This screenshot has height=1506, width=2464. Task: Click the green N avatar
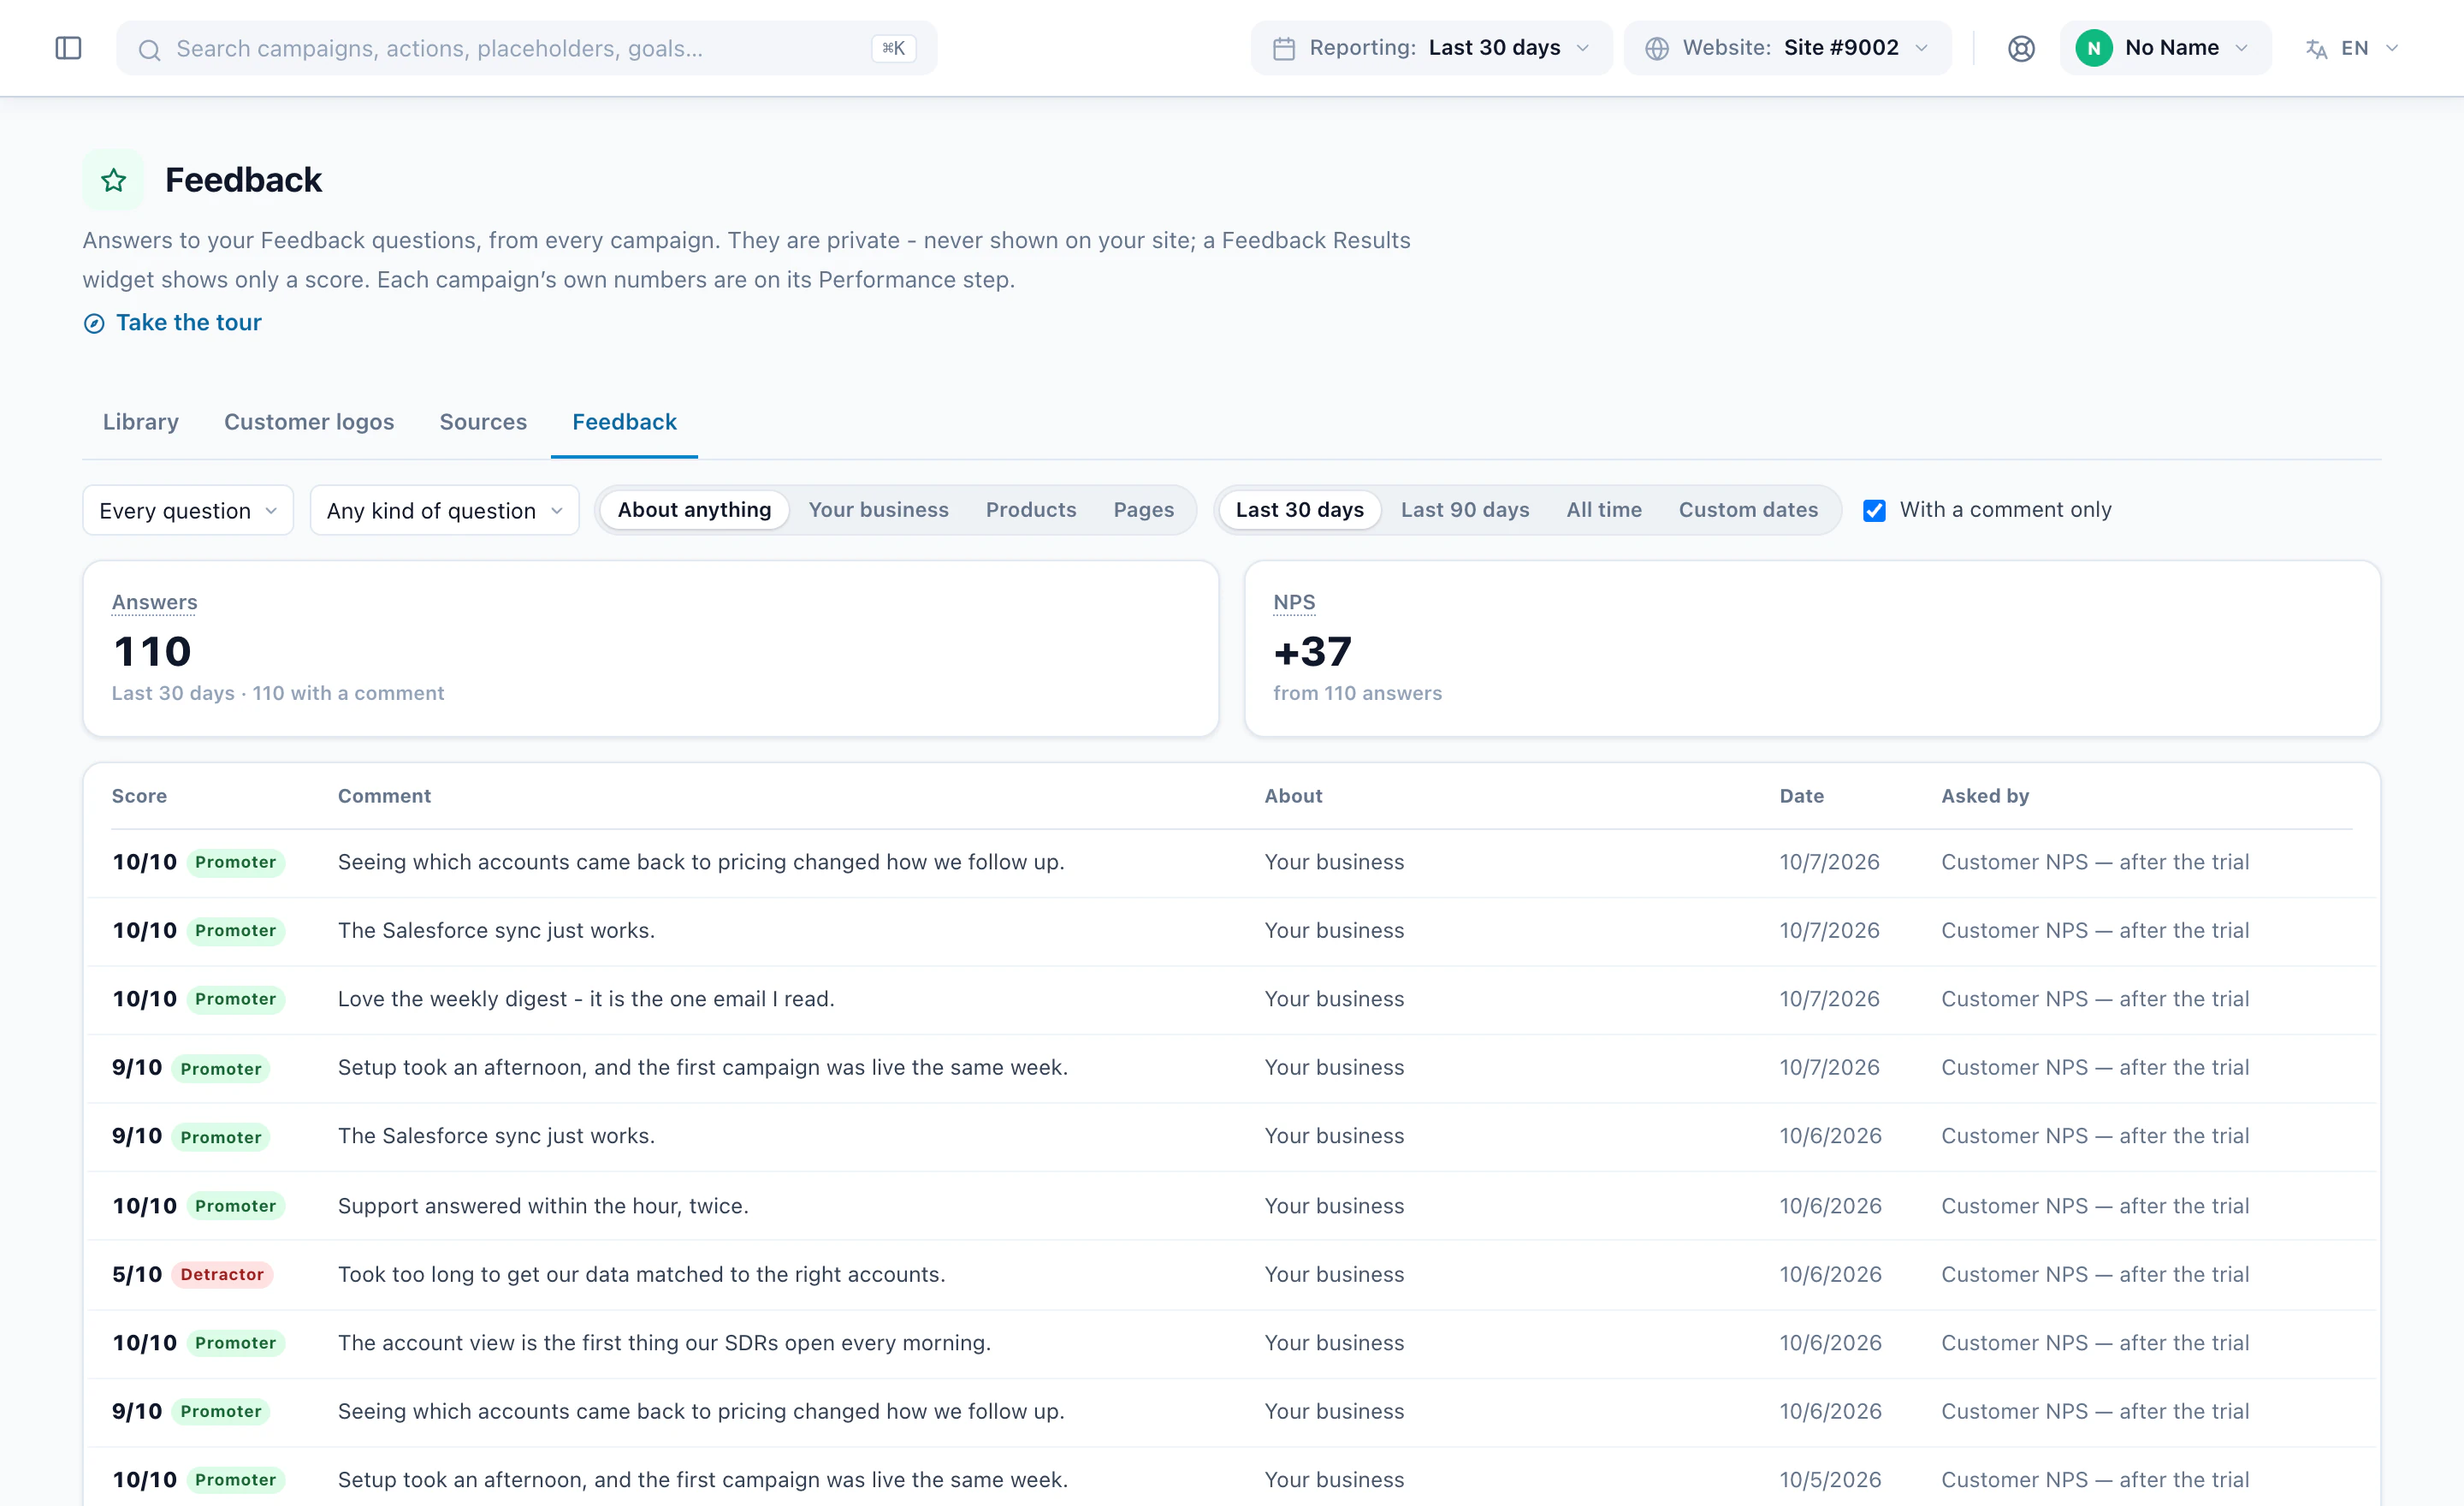pyautogui.click(x=2094, y=48)
